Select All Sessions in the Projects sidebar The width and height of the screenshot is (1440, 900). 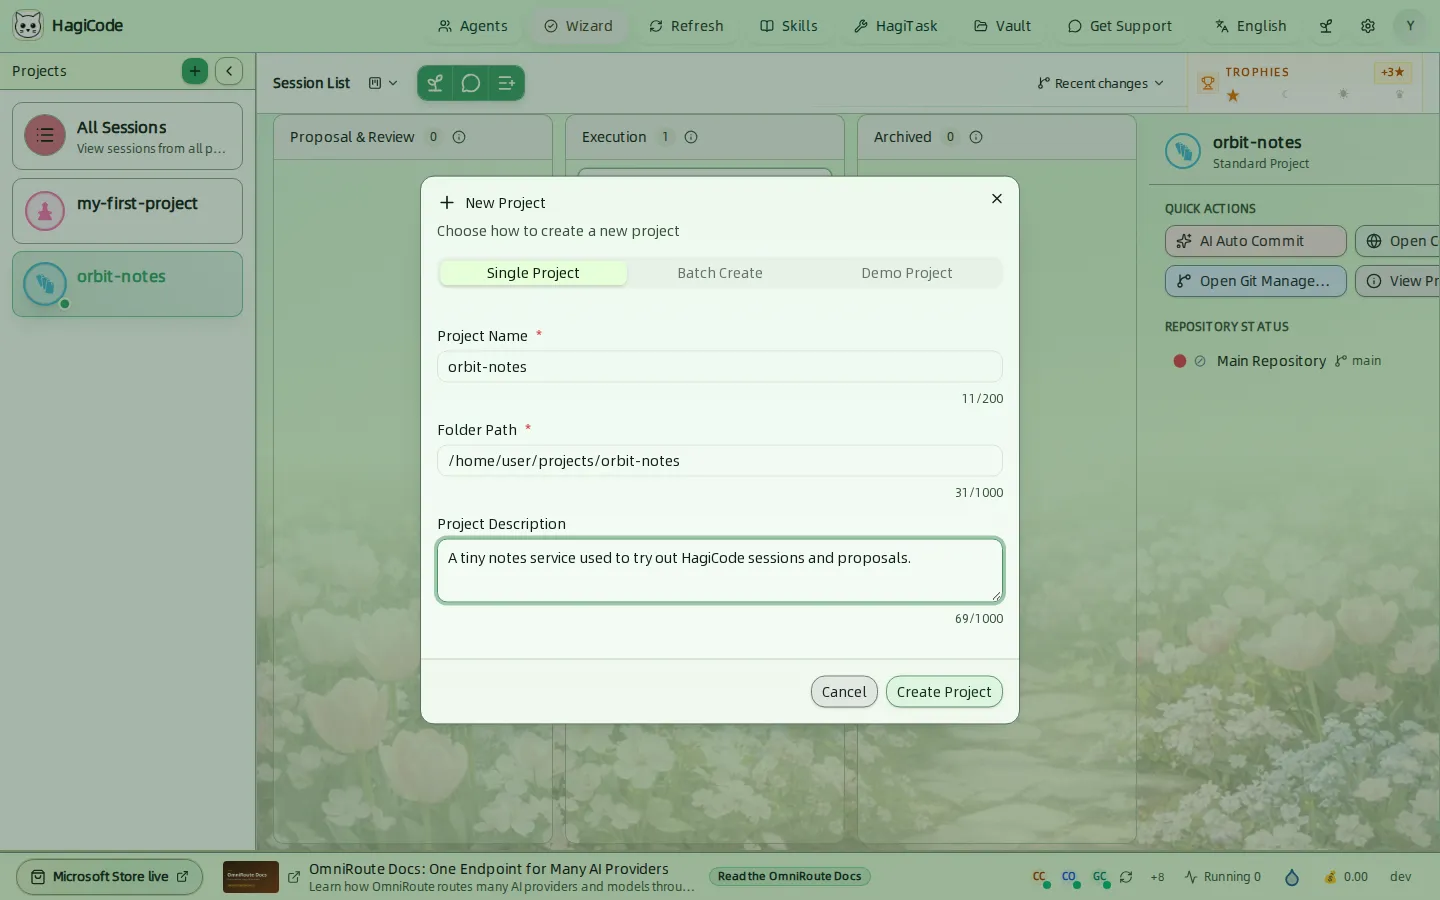(x=127, y=136)
